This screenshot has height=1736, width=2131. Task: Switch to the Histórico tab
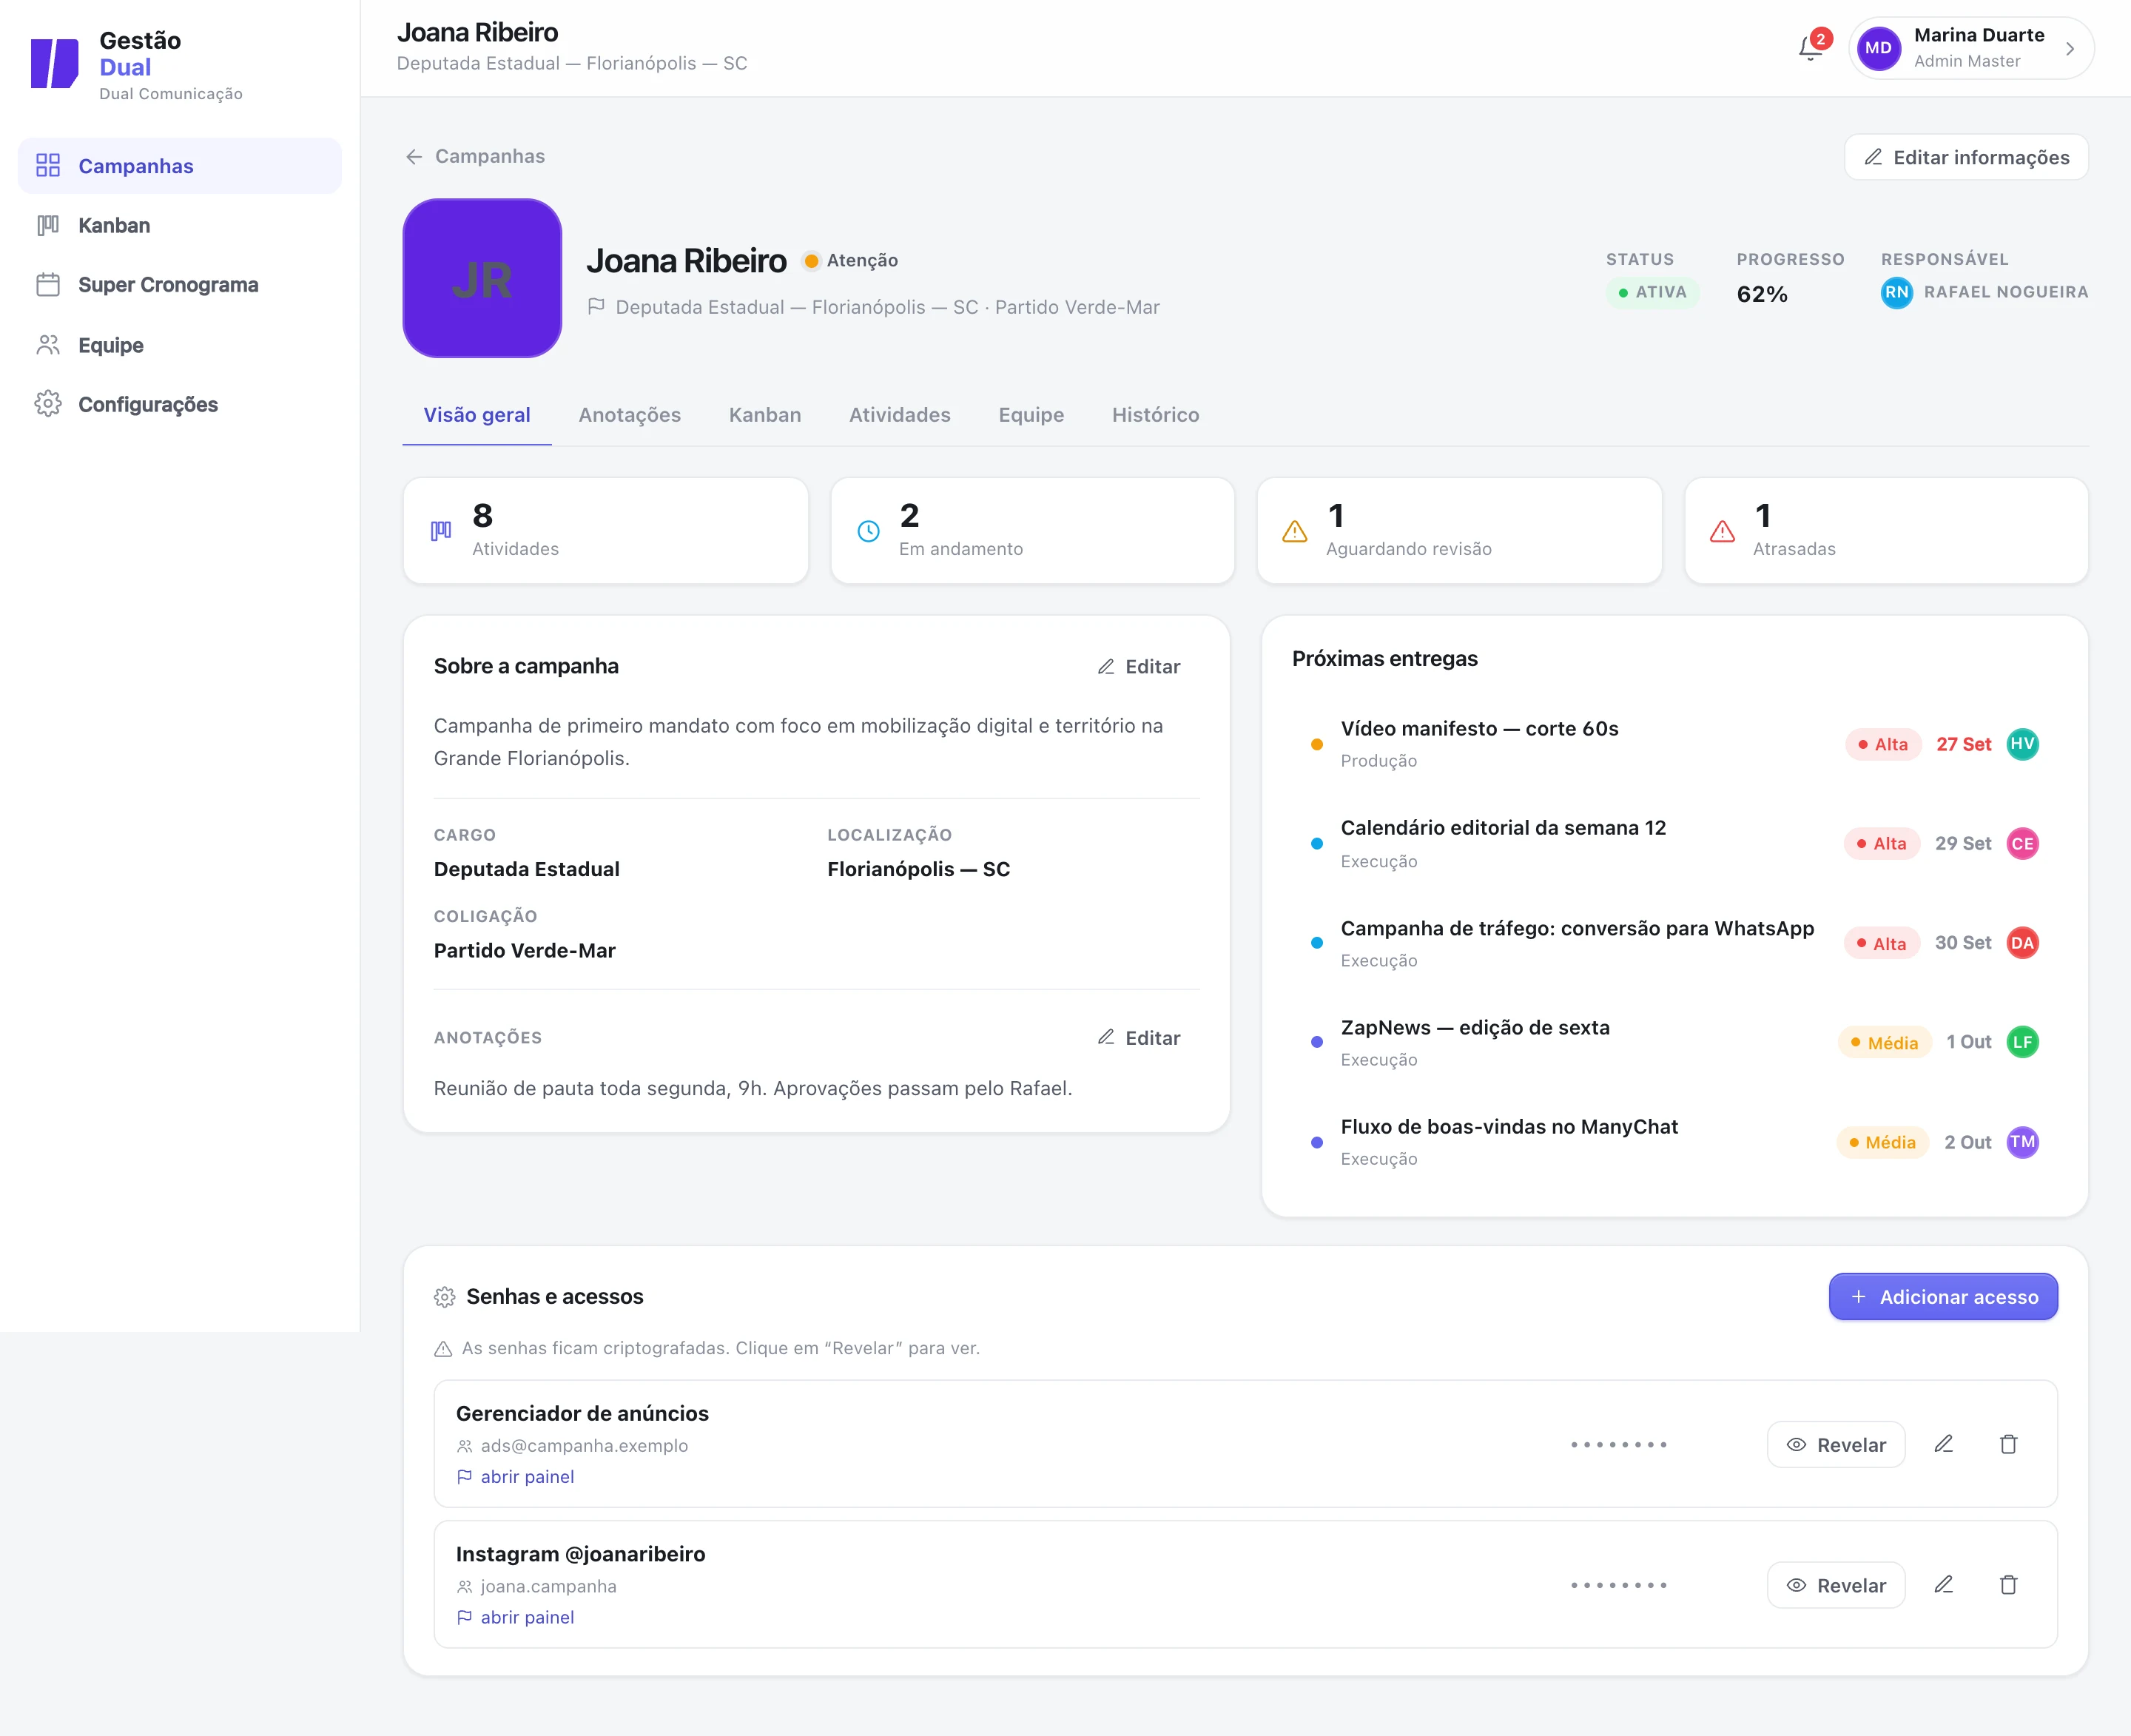click(x=1155, y=415)
